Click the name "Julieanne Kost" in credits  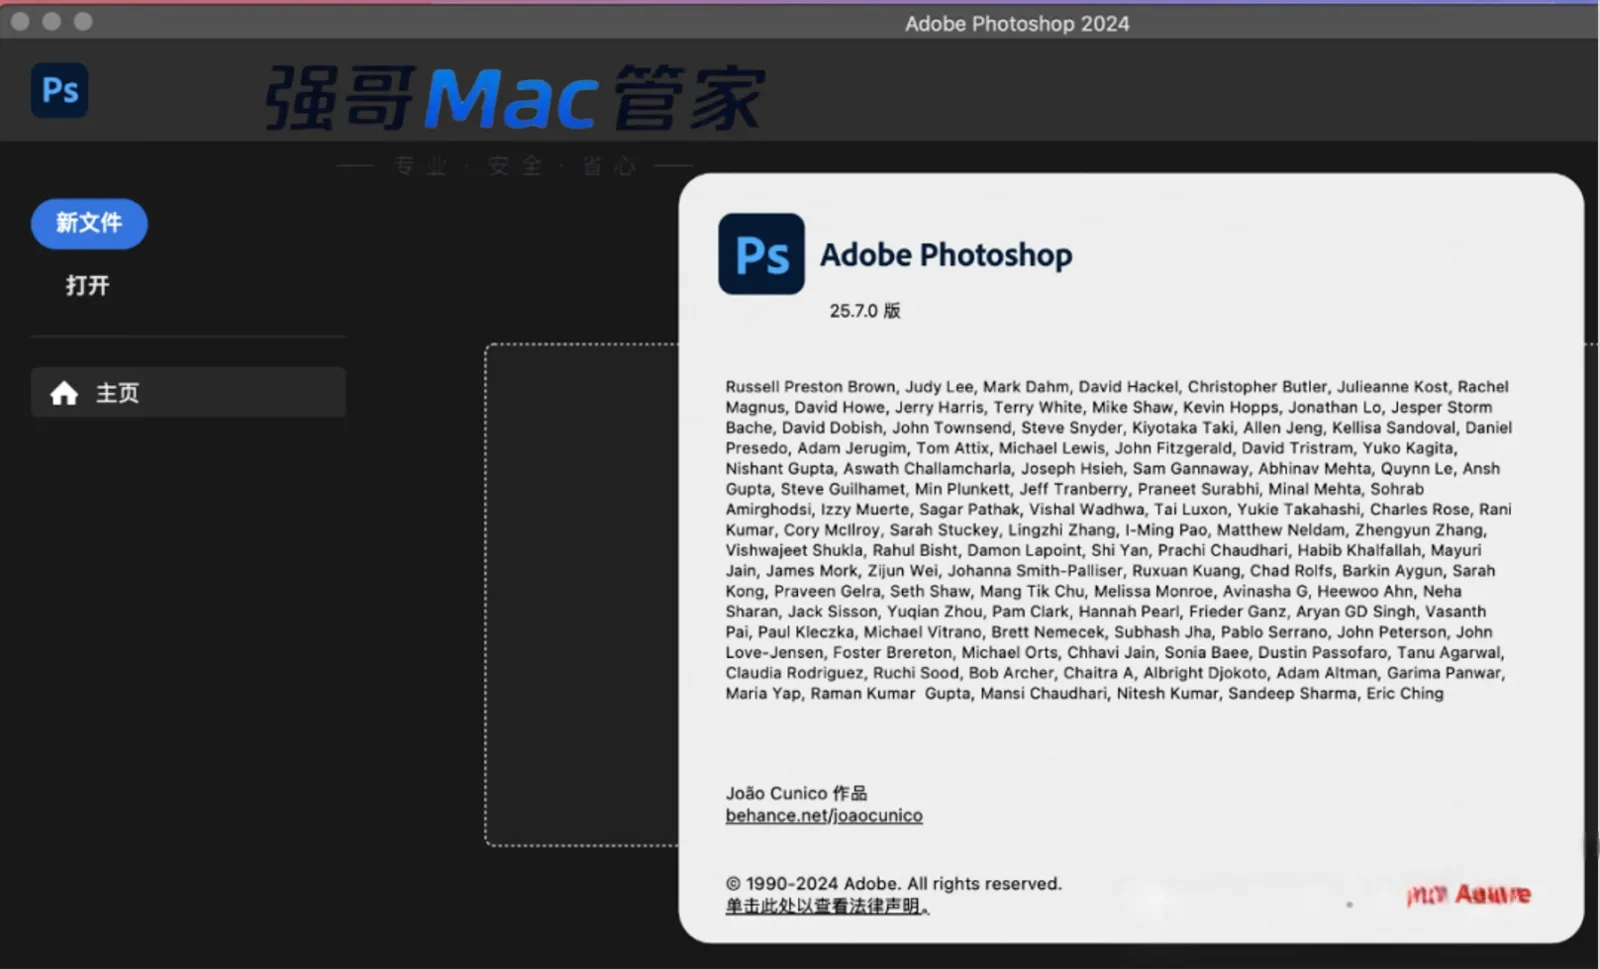1392,387
